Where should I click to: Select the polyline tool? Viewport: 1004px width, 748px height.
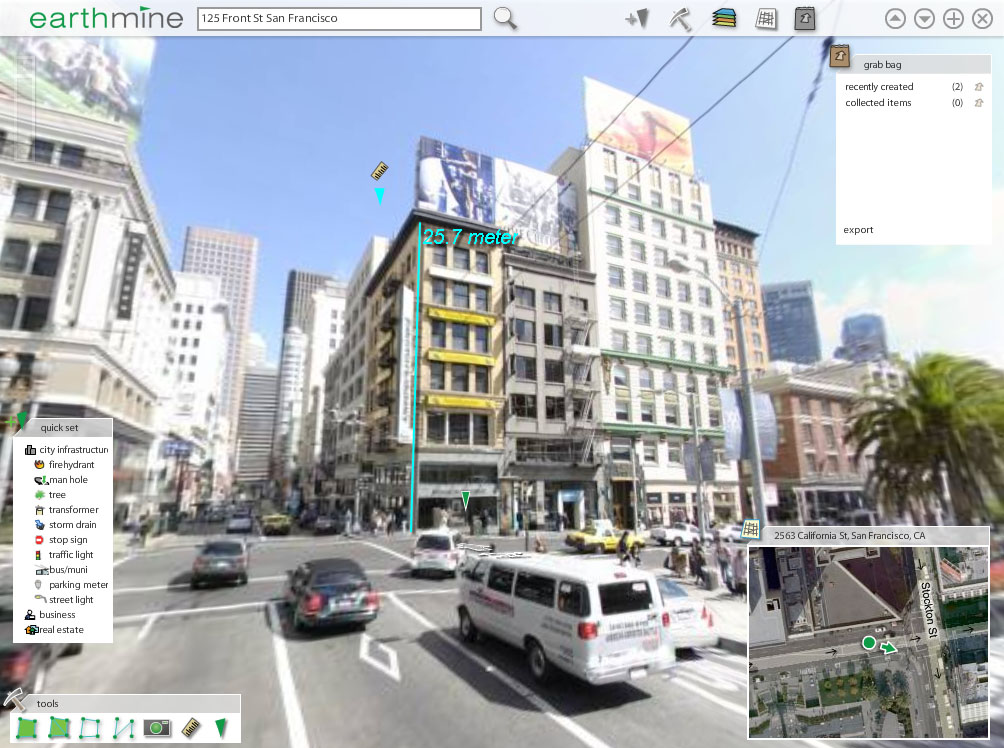tap(124, 728)
